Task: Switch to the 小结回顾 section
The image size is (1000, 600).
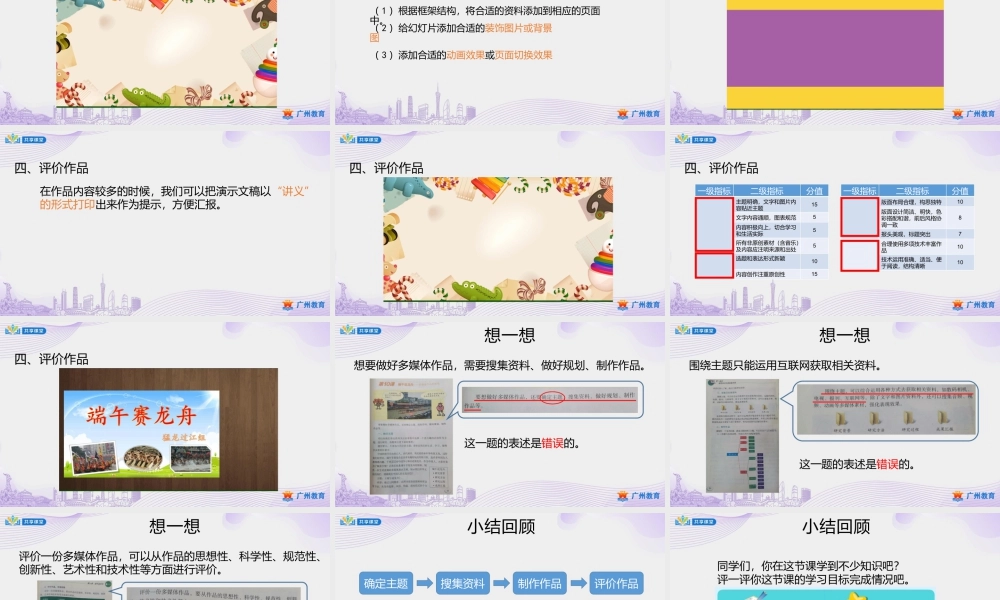Action: (x=501, y=526)
